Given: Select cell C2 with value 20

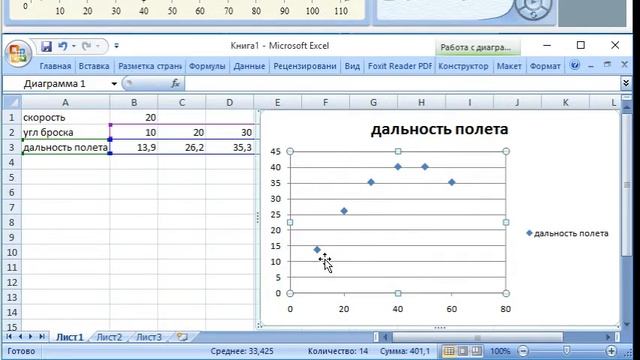Looking at the screenshot, I should click(182, 132).
